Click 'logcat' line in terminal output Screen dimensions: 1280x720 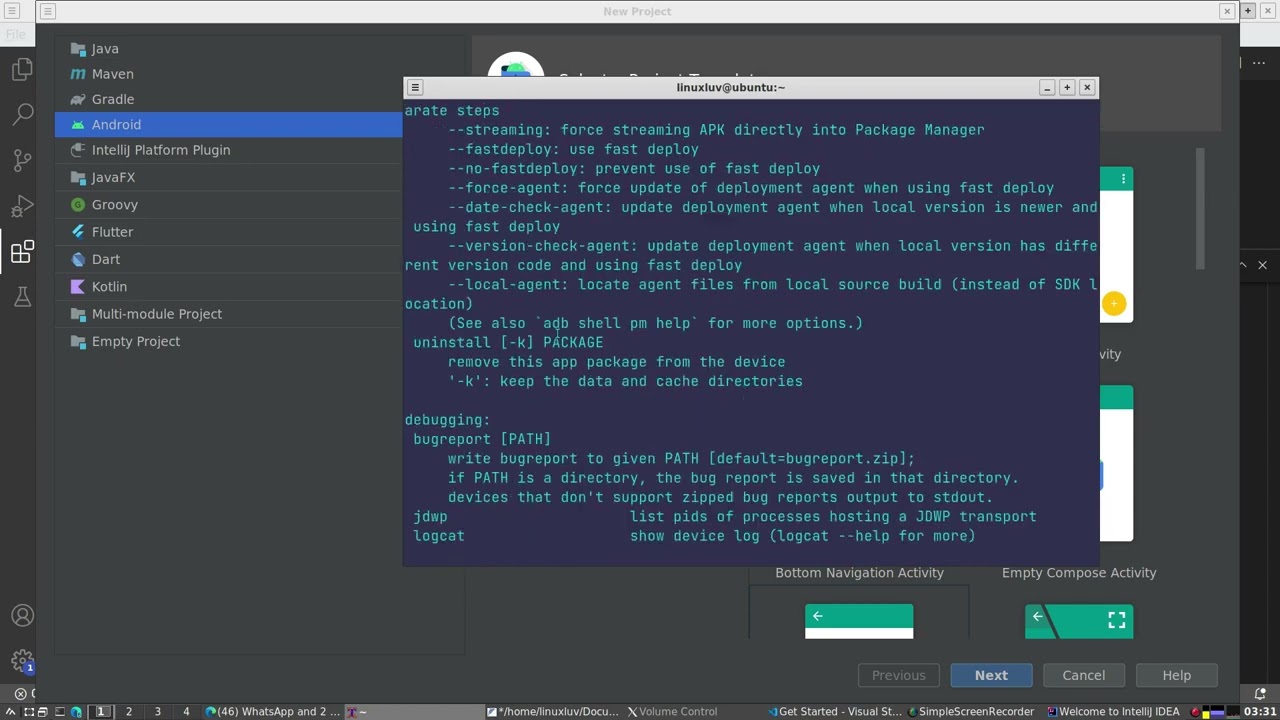(x=439, y=536)
